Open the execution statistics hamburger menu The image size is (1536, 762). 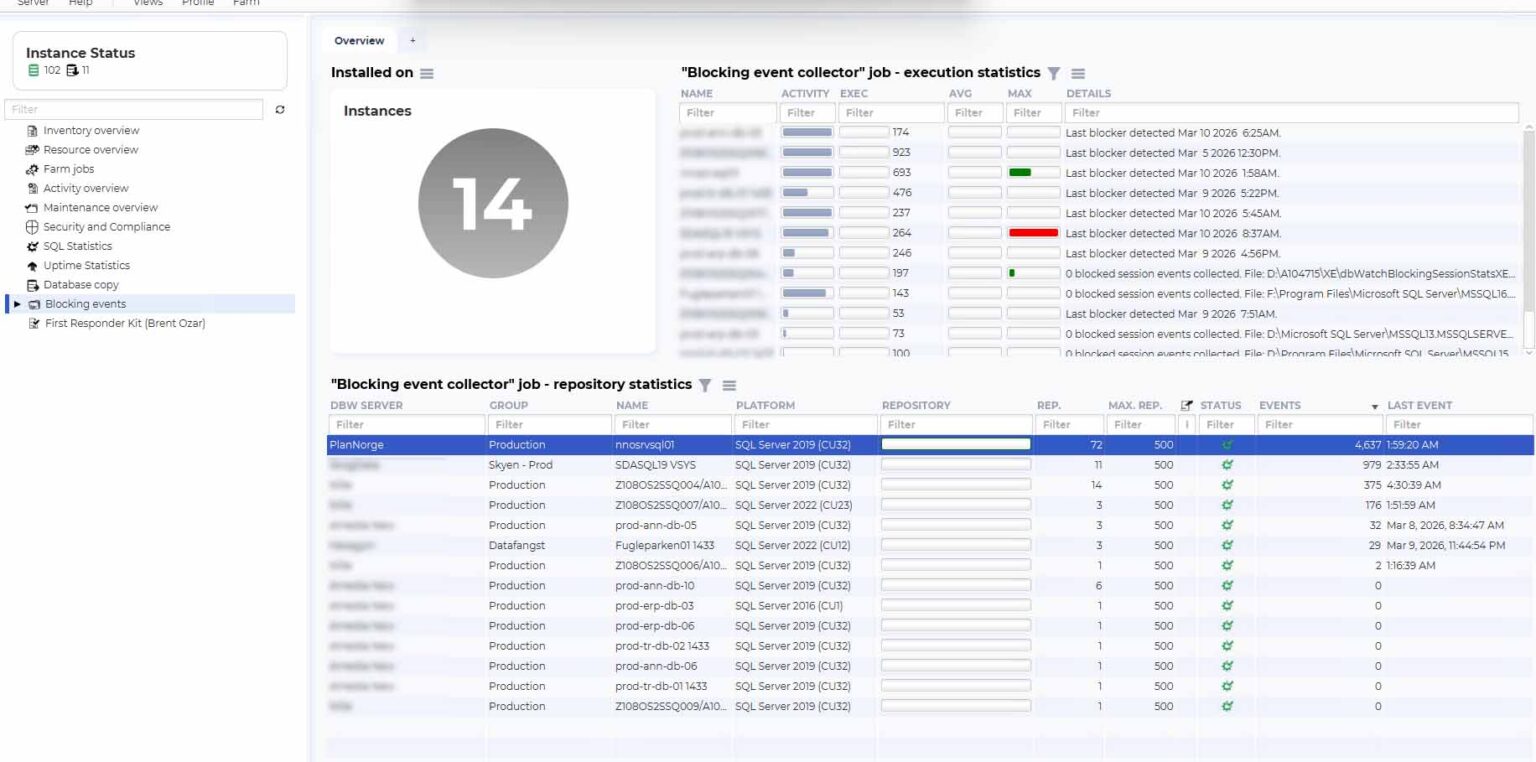[x=1078, y=73]
